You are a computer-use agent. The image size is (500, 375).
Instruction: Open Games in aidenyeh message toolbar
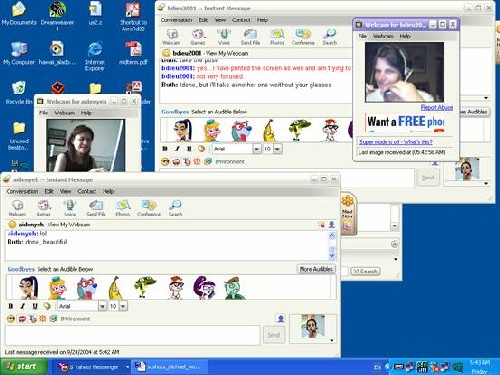click(44, 208)
